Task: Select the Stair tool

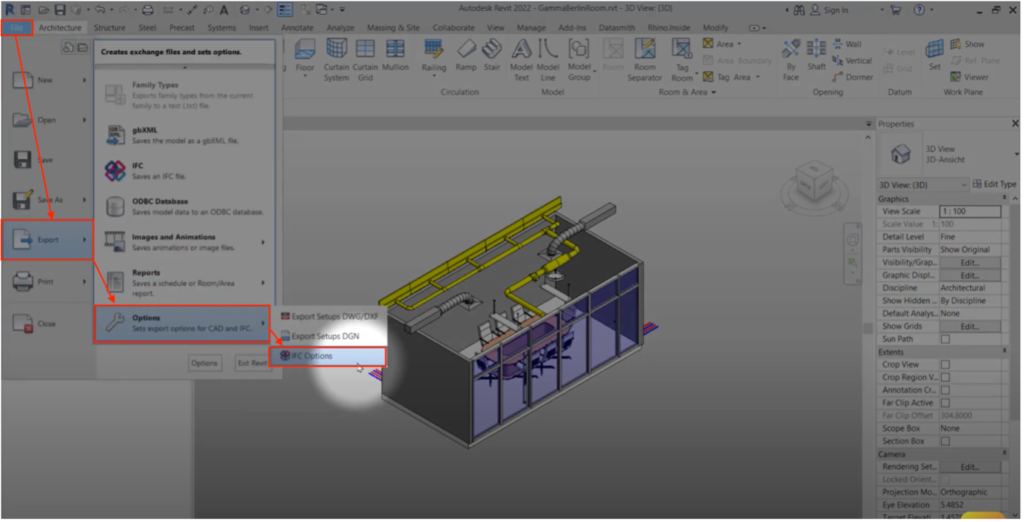Action: point(492,57)
